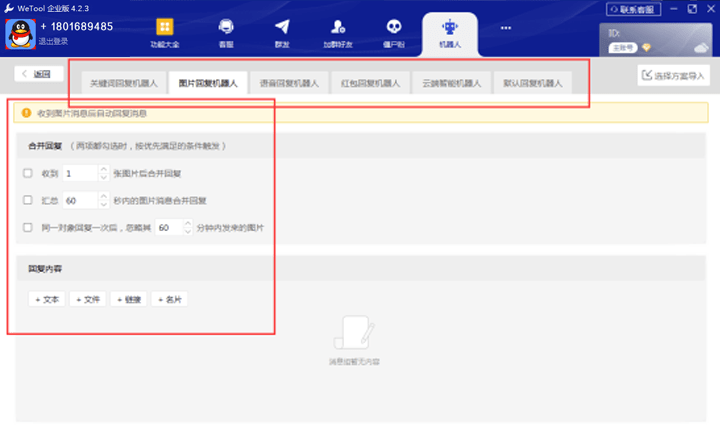Enable the 同一对象回复一次后 ignore checkbox
The image size is (720, 433).
(x=28, y=227)
